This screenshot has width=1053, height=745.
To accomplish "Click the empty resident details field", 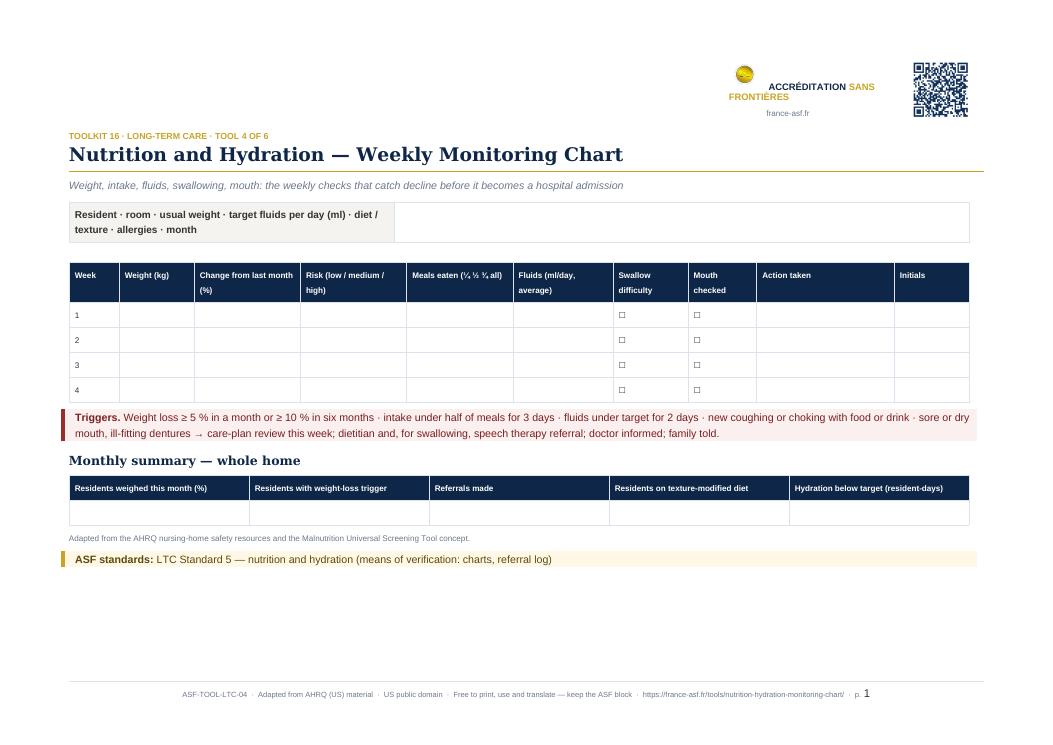I will 682,222.
